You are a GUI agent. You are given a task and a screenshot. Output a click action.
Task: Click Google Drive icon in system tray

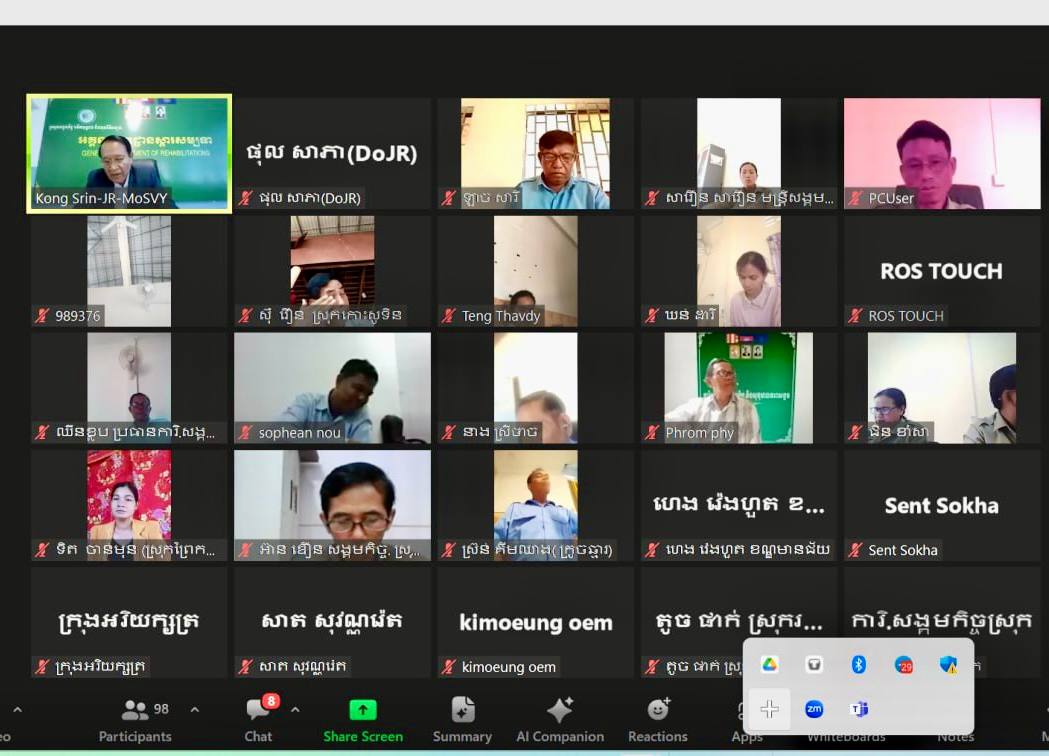(x=769, y=665)
